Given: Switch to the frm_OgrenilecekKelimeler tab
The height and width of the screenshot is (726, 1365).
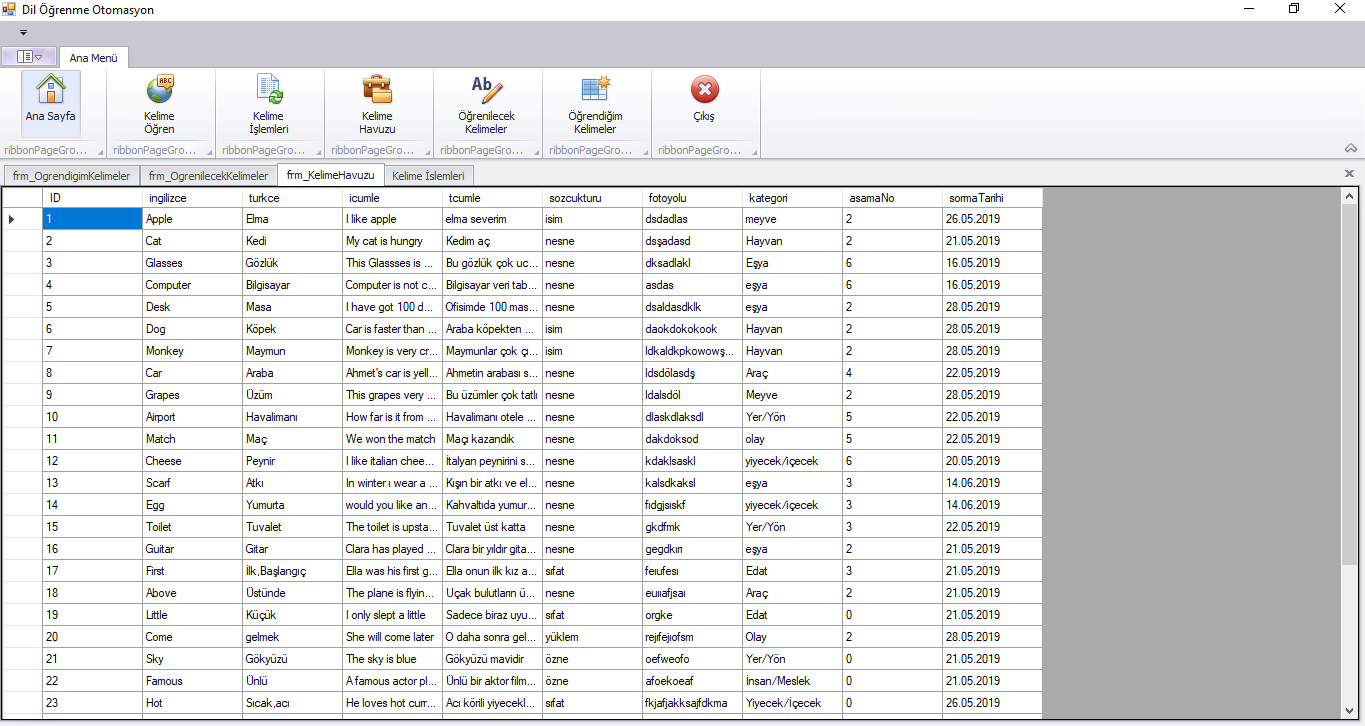Looking at the screenshot, I should 207,174.
